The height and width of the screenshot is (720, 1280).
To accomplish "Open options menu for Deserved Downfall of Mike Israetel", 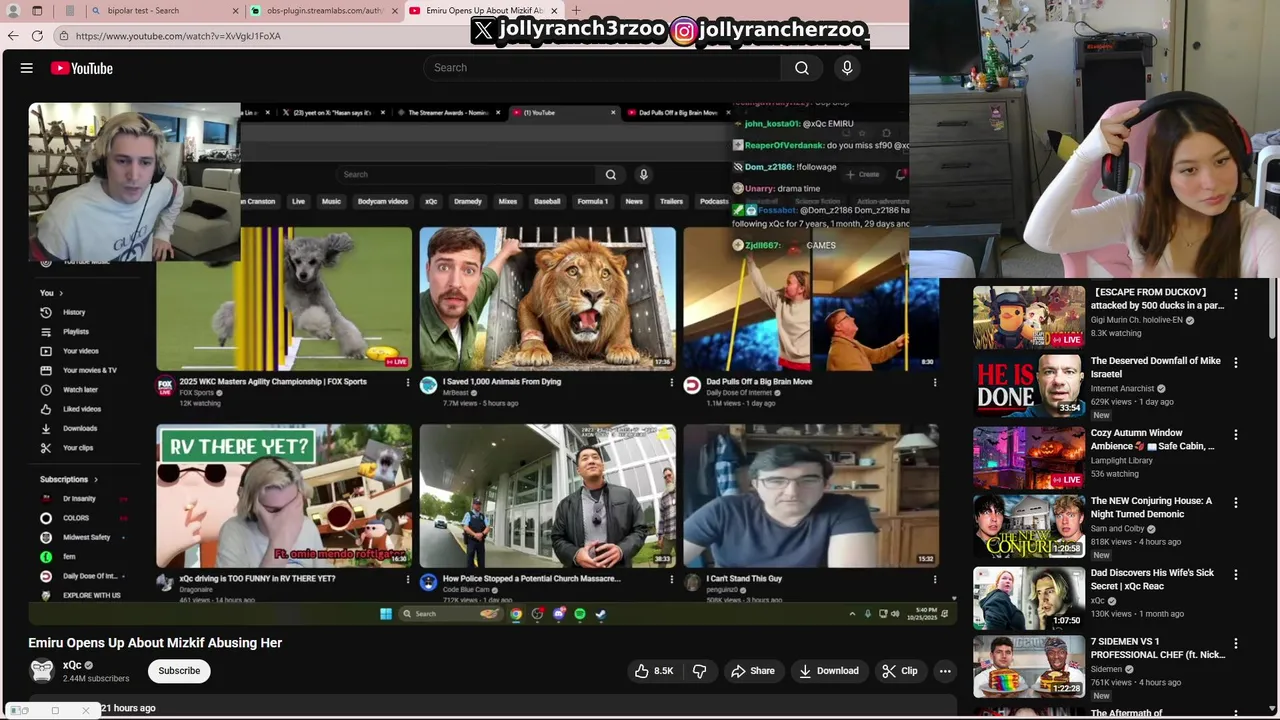I will 1236,362.
